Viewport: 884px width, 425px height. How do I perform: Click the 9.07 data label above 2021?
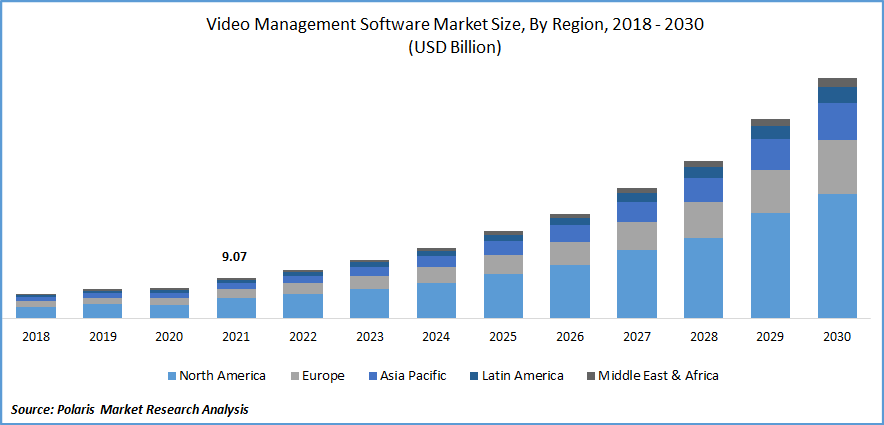[x=234, y=258]
